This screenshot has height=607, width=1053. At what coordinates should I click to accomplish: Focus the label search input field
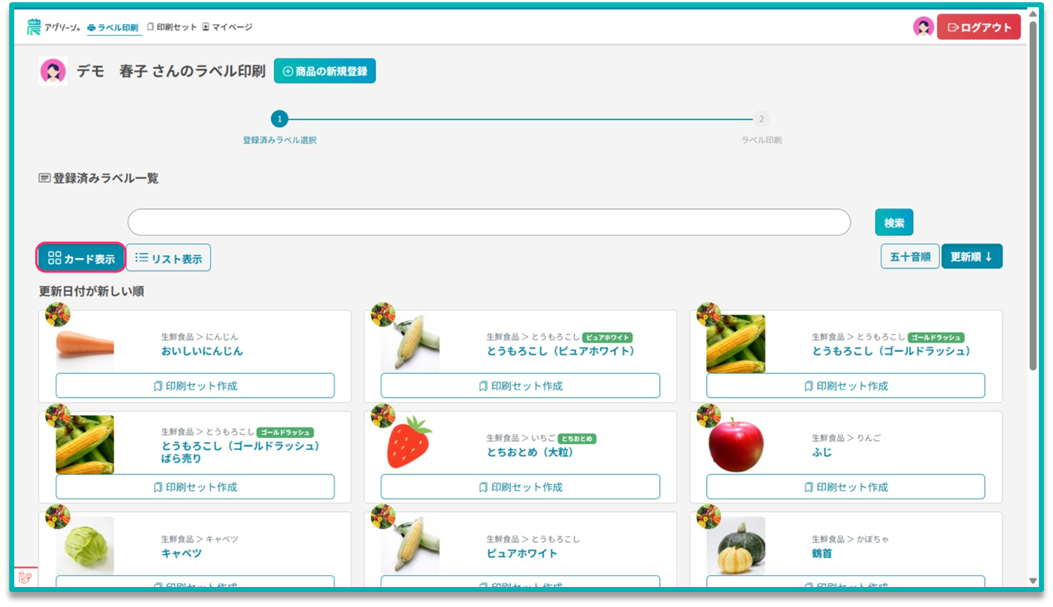(x=488, y=222)
